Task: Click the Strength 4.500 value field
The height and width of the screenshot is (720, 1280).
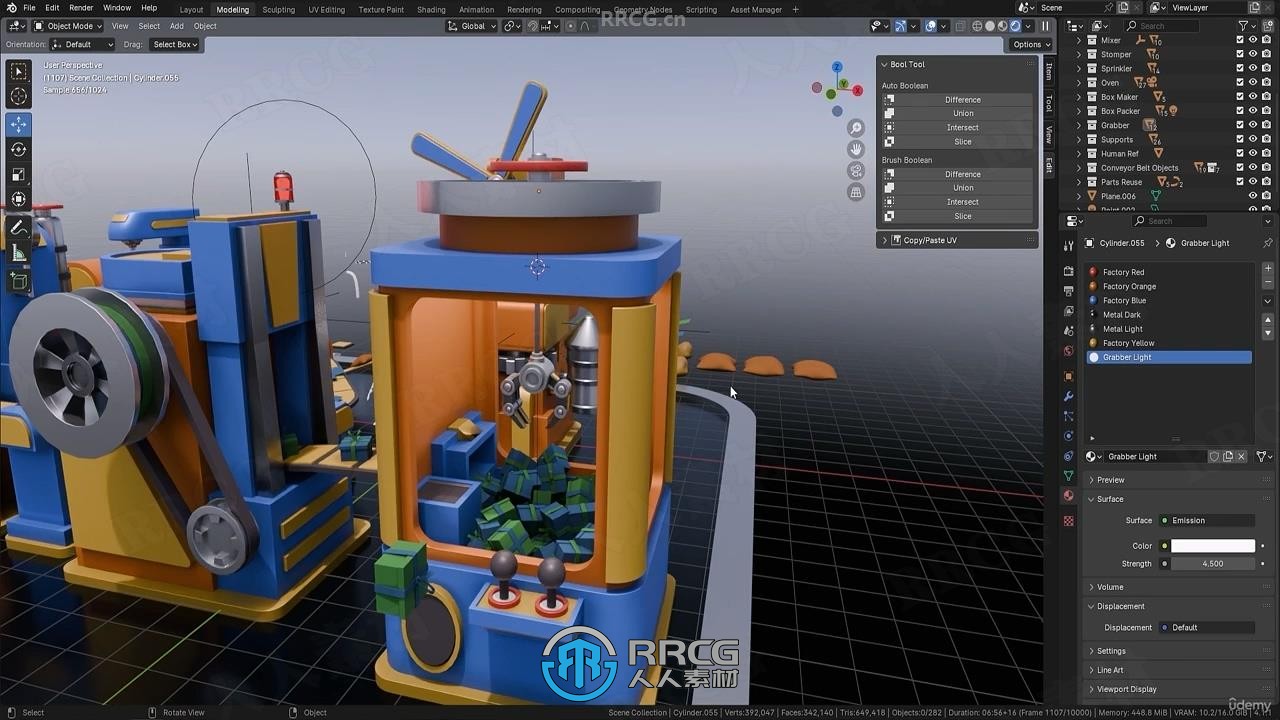Action: pos(1213,563)
